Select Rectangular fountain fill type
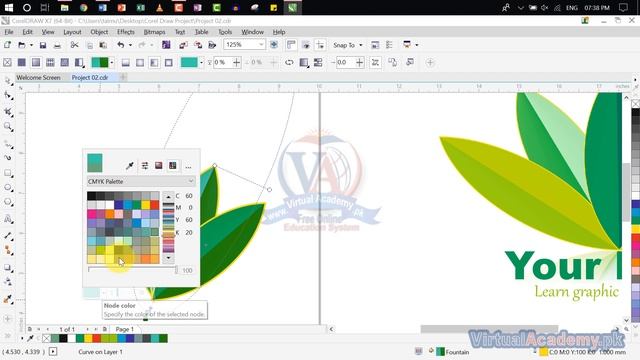 coord(169,62)
